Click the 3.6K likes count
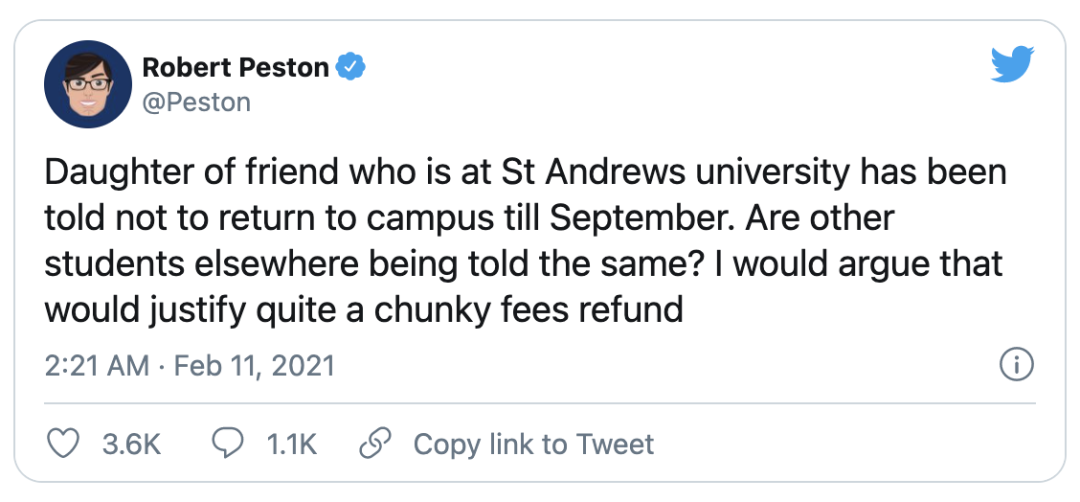This screenshot has height=502, width=1080. point(131,444)
